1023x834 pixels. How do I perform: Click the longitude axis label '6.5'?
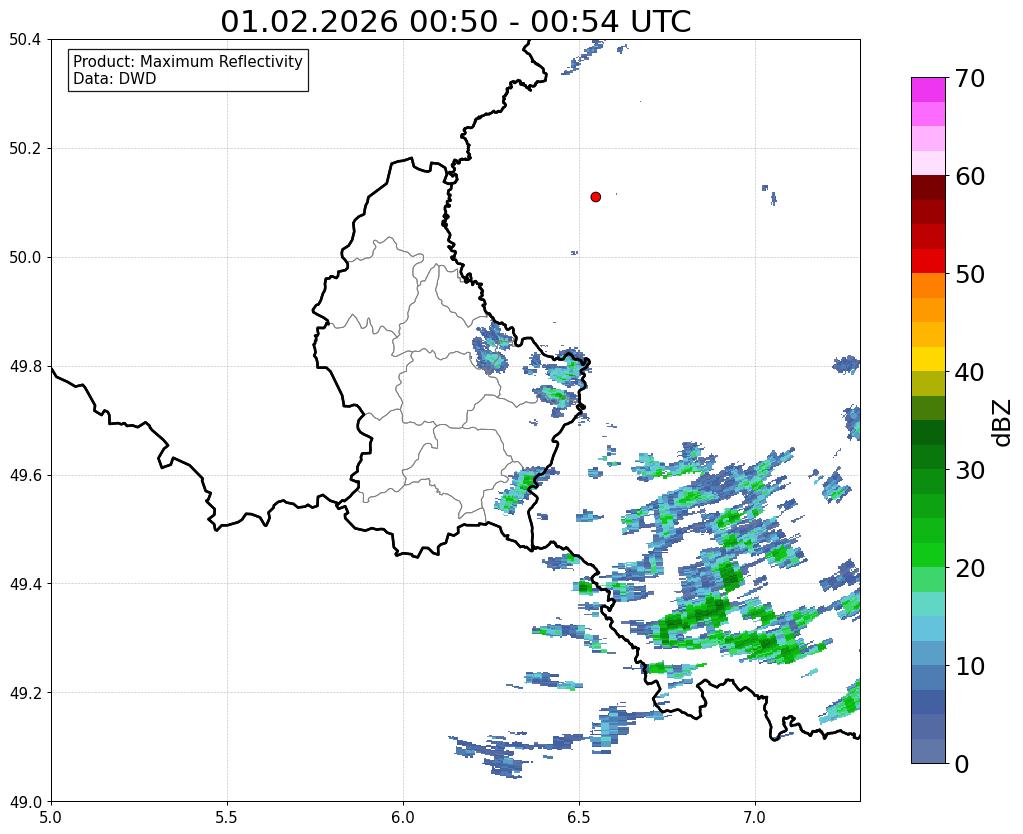coord(579,818)
